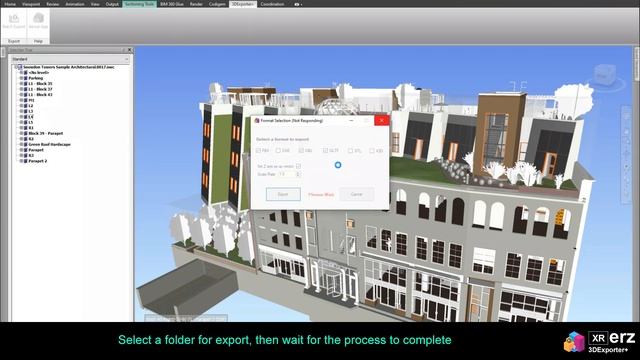Screen dimensions: 640x360
Task: Click the layer icon beside M1
Action: pyautogui.click(x=25, y=100)
